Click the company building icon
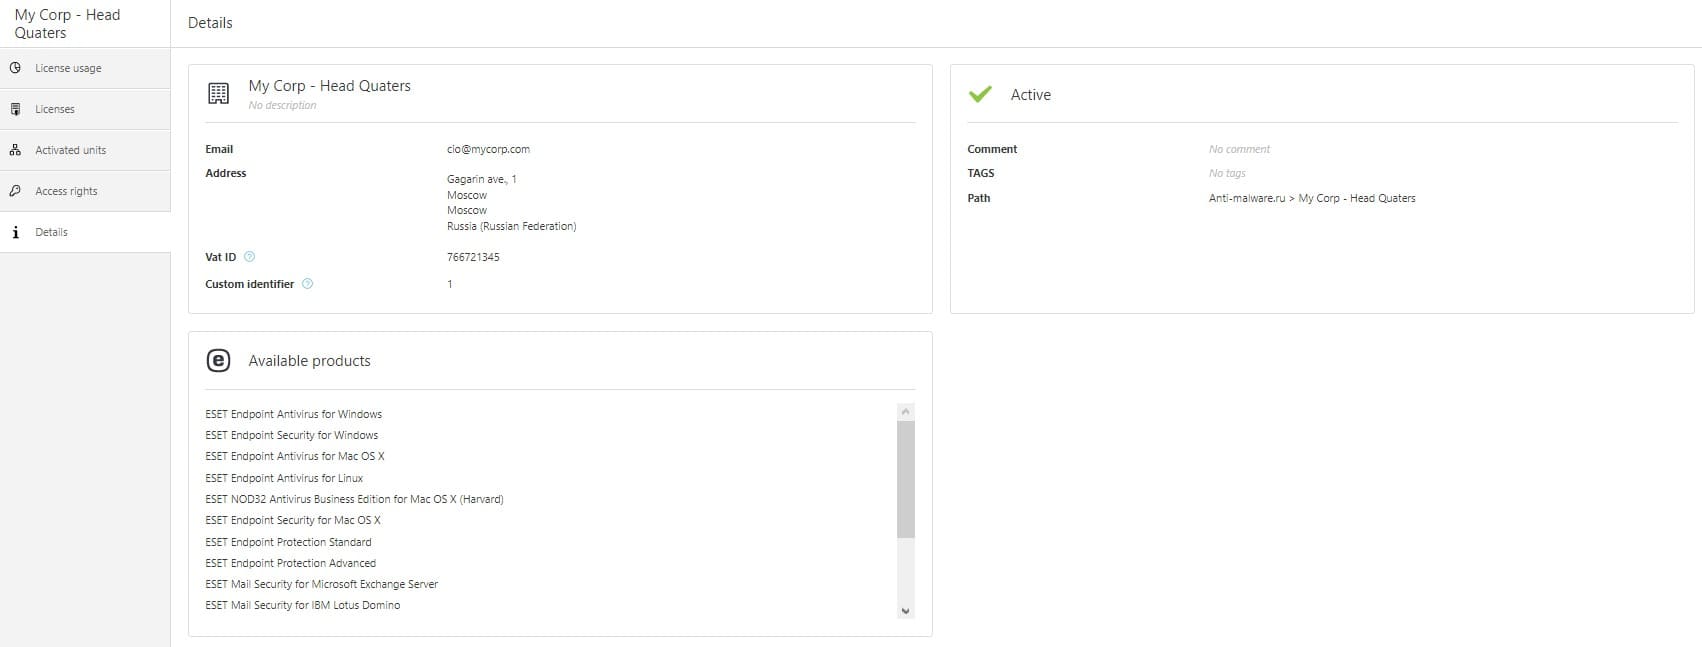Viewport: 1702px width, 647px height. pos(218,93)
